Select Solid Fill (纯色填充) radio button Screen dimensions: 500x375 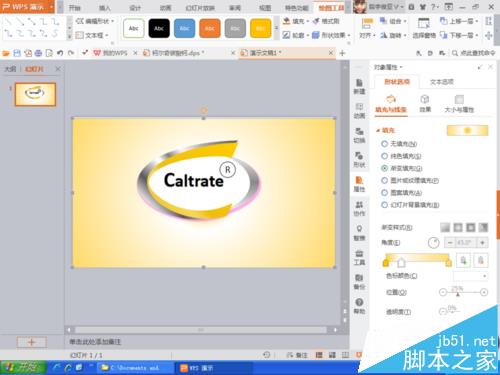[384, 156]
